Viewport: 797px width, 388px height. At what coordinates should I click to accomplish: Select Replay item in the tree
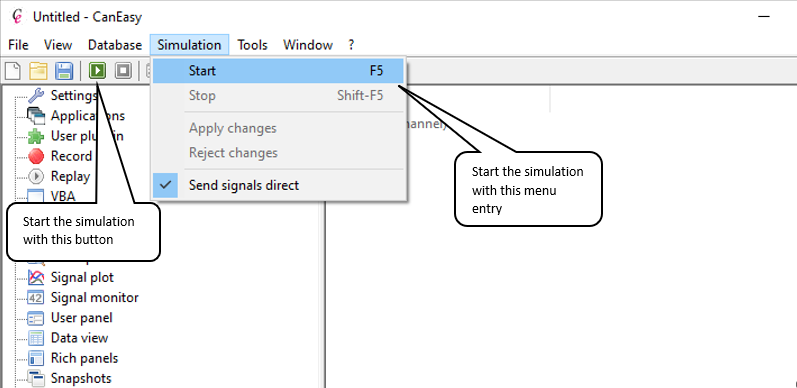(70, 176)
